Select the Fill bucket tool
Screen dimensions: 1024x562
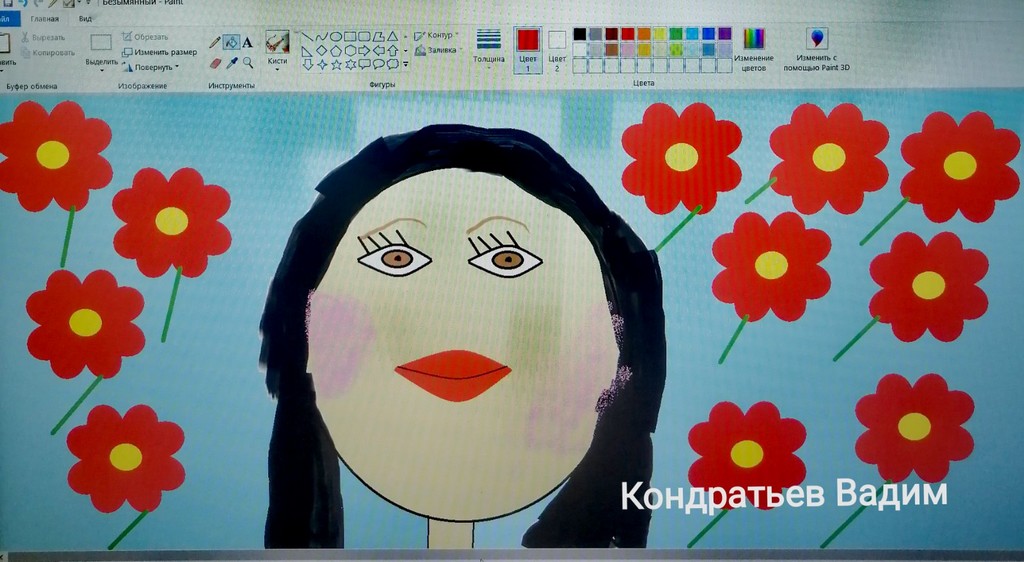pyautogui.click(x=231, y=42)
